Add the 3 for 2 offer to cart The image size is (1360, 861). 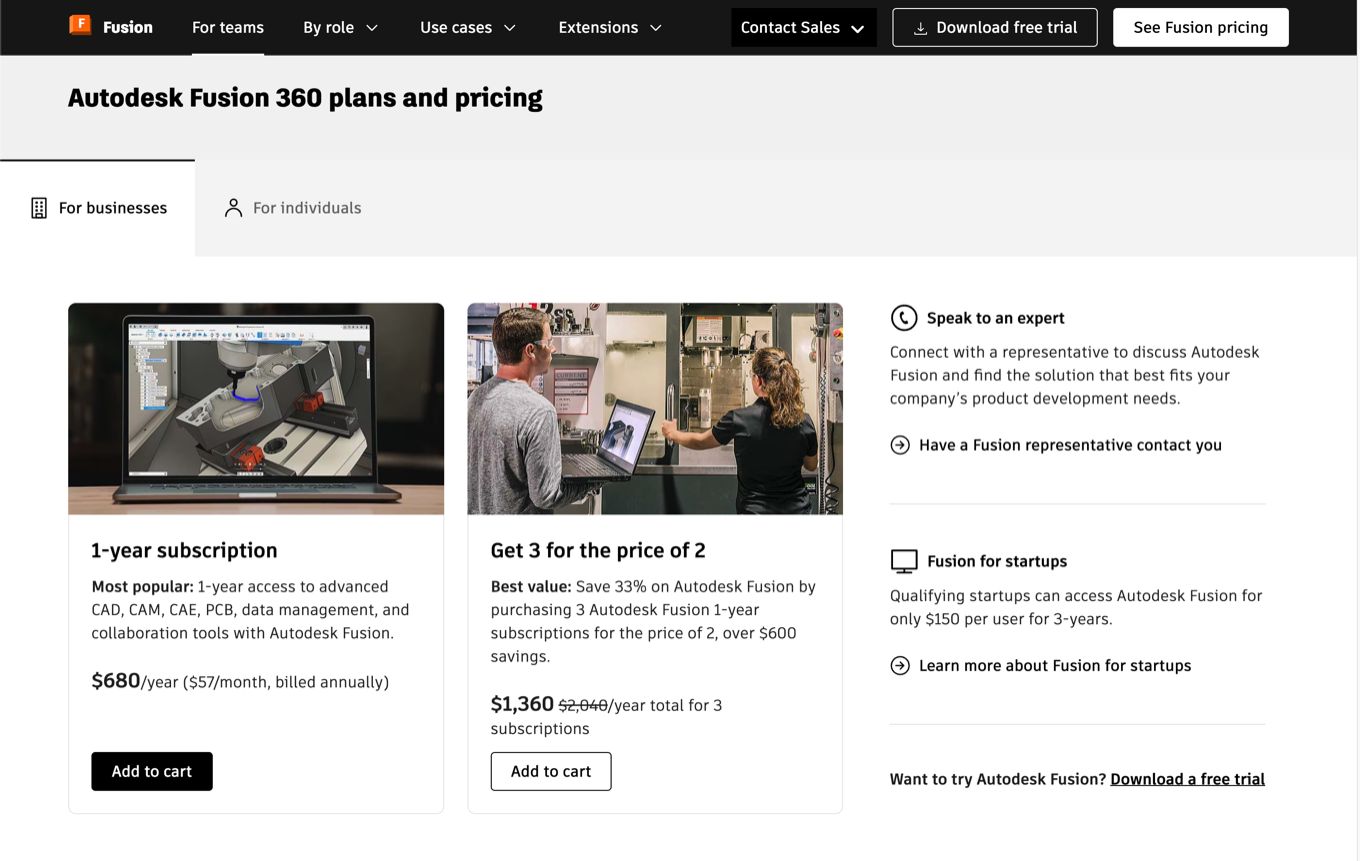(551, 771)
